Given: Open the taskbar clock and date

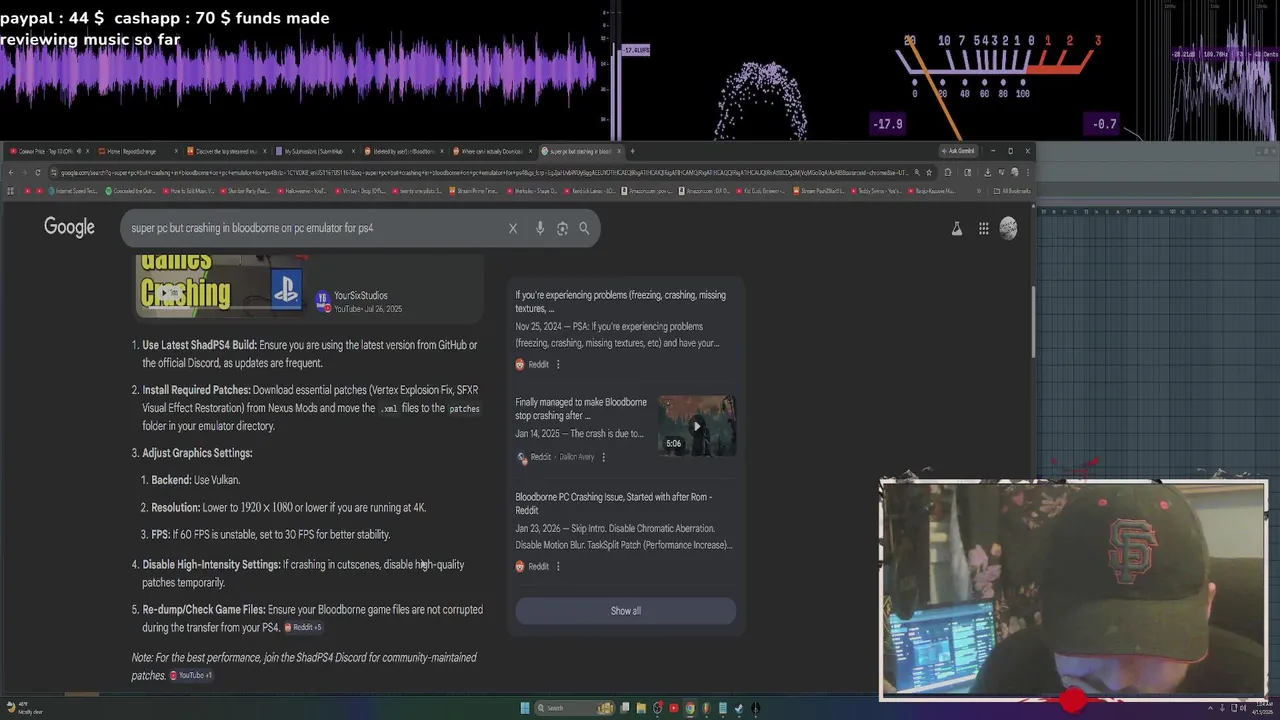Looking at the screenshot, I should click(1261, 708).
